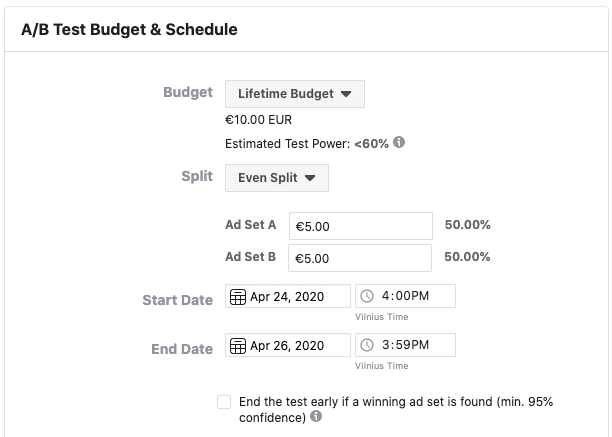The height and width of the screenshot is (437, 612).
Task: Click the Ad Set A amount field
Action: [360, 226]
